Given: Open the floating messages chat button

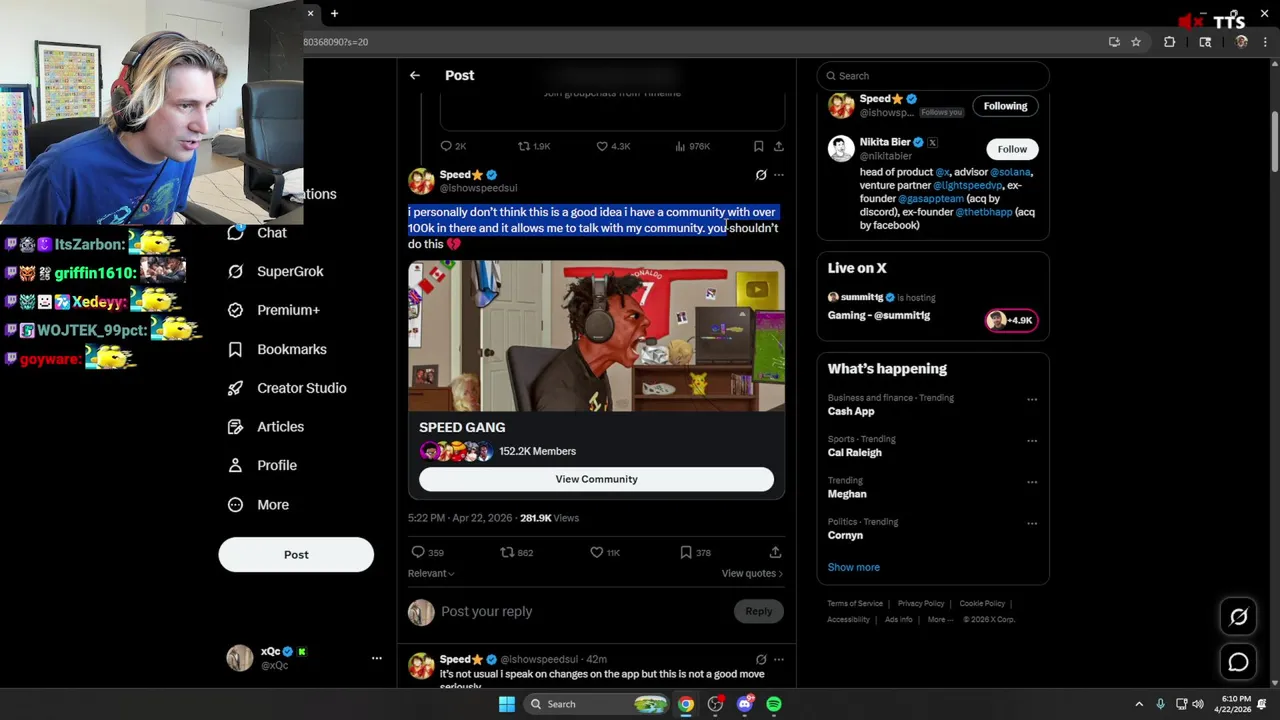Looking at the screenshot, I should click(1238, 662).
